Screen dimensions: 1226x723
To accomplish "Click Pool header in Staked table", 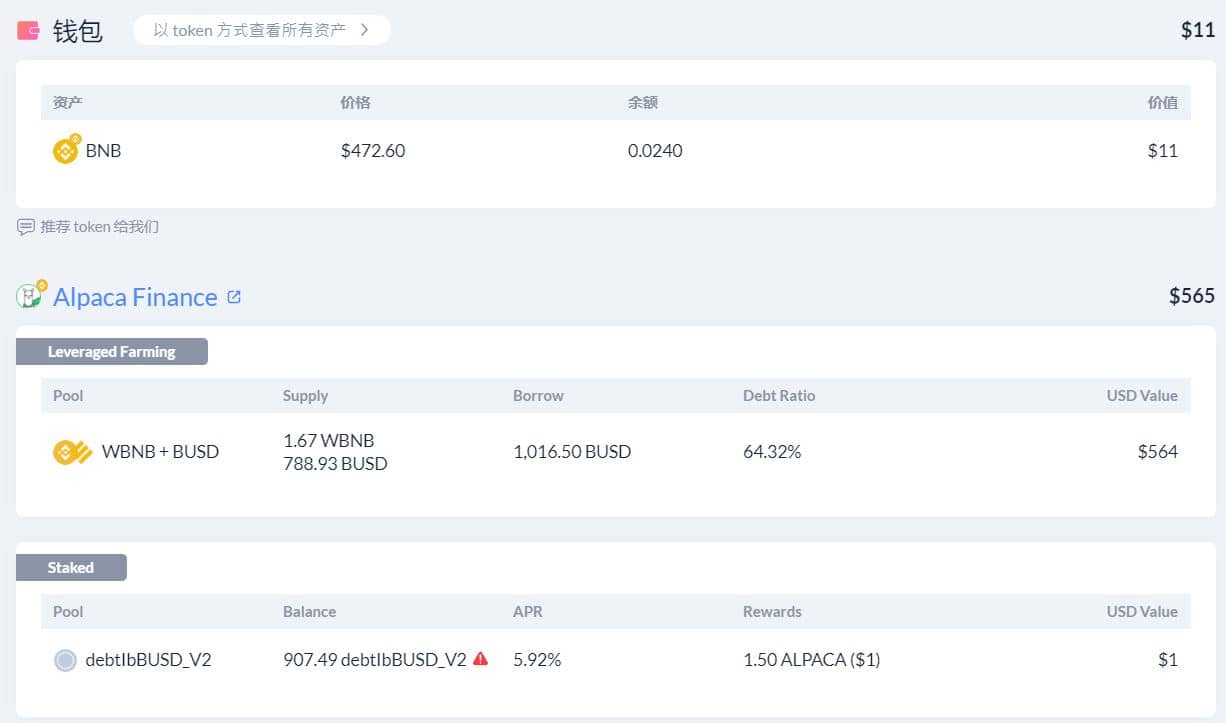I will click(68, 612).
